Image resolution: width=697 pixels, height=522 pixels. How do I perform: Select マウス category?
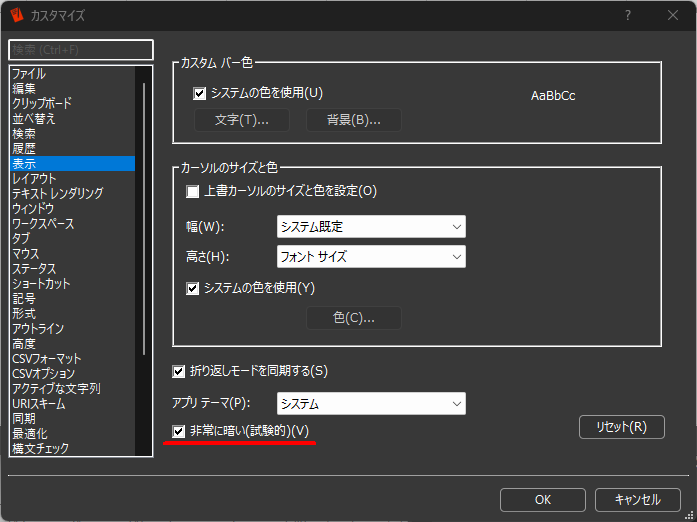(72, 254)
